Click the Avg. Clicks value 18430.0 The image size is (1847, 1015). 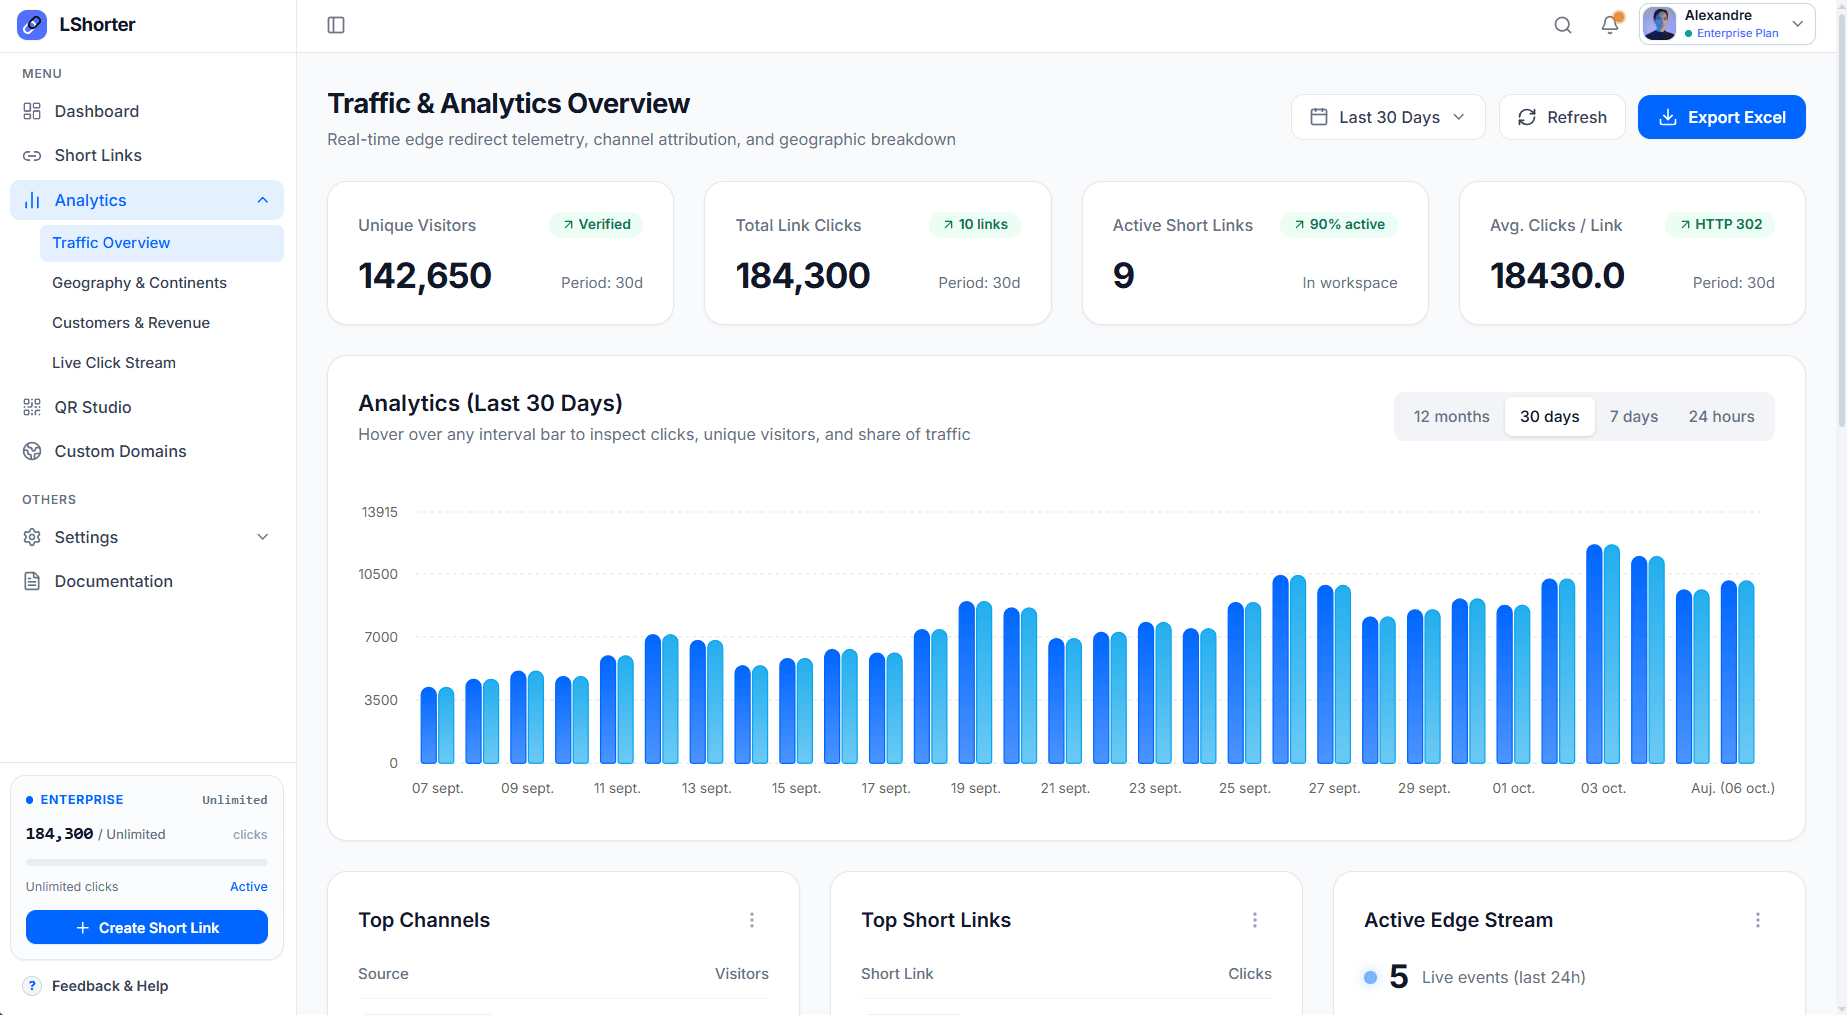coord(1557,276)
